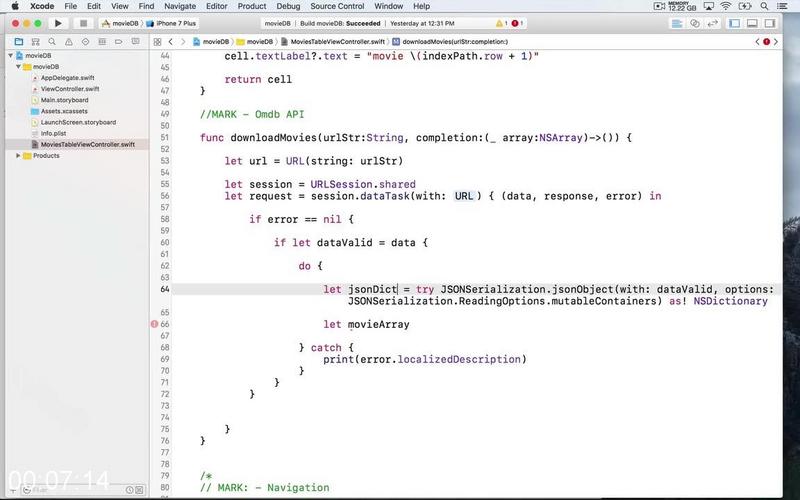Open Spotlight search in menu bar
800x500 pixels.
[764, 6]
